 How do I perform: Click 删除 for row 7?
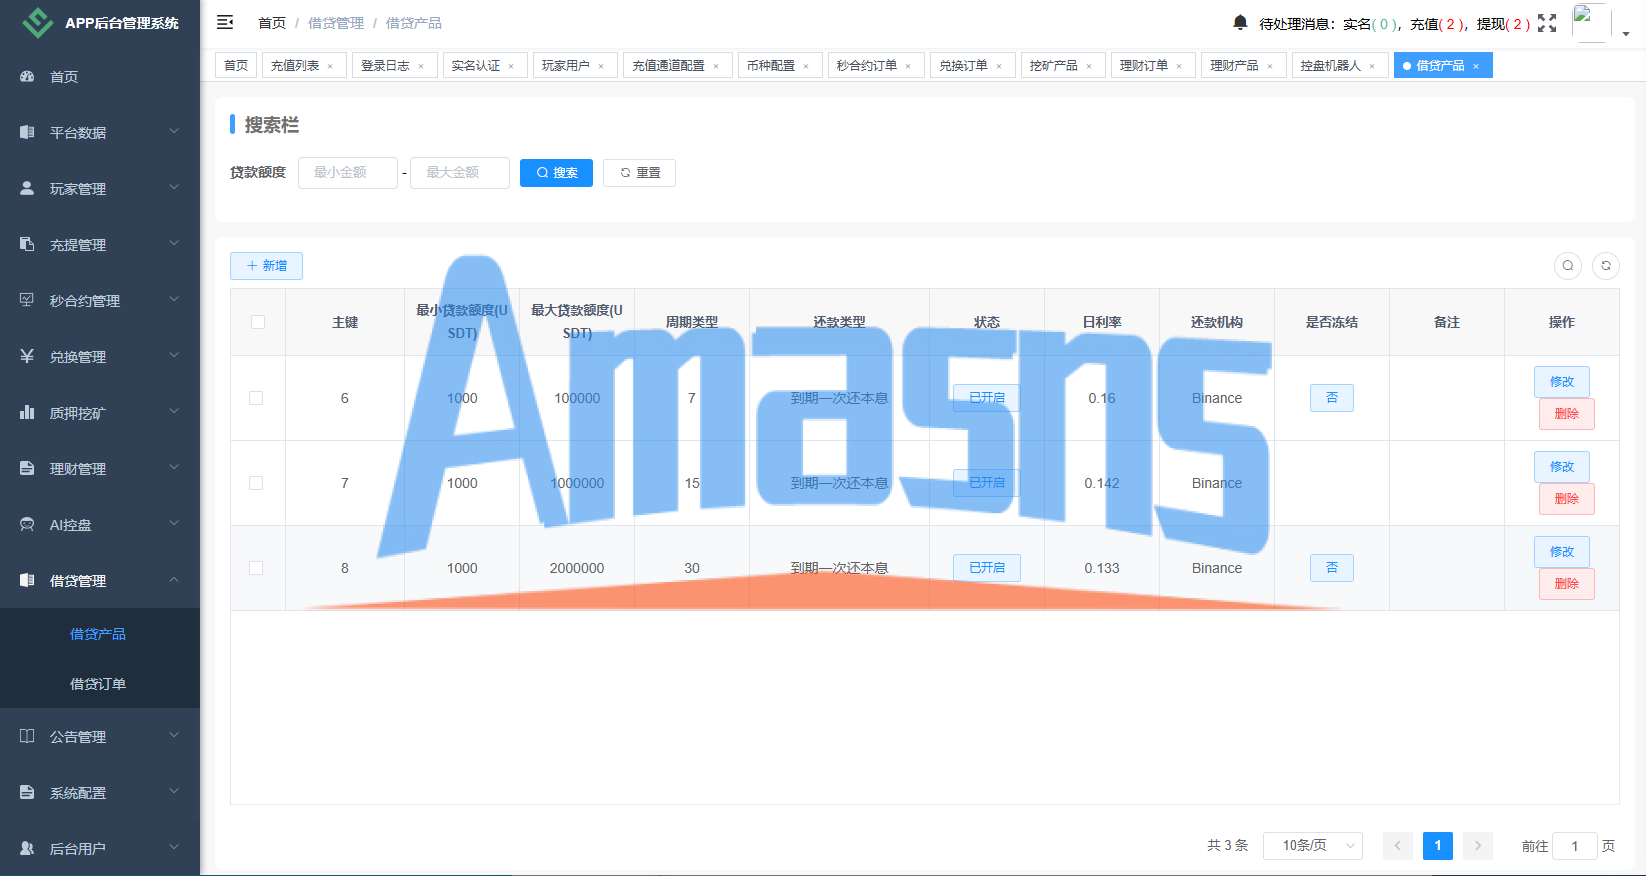coord(1567,499)
